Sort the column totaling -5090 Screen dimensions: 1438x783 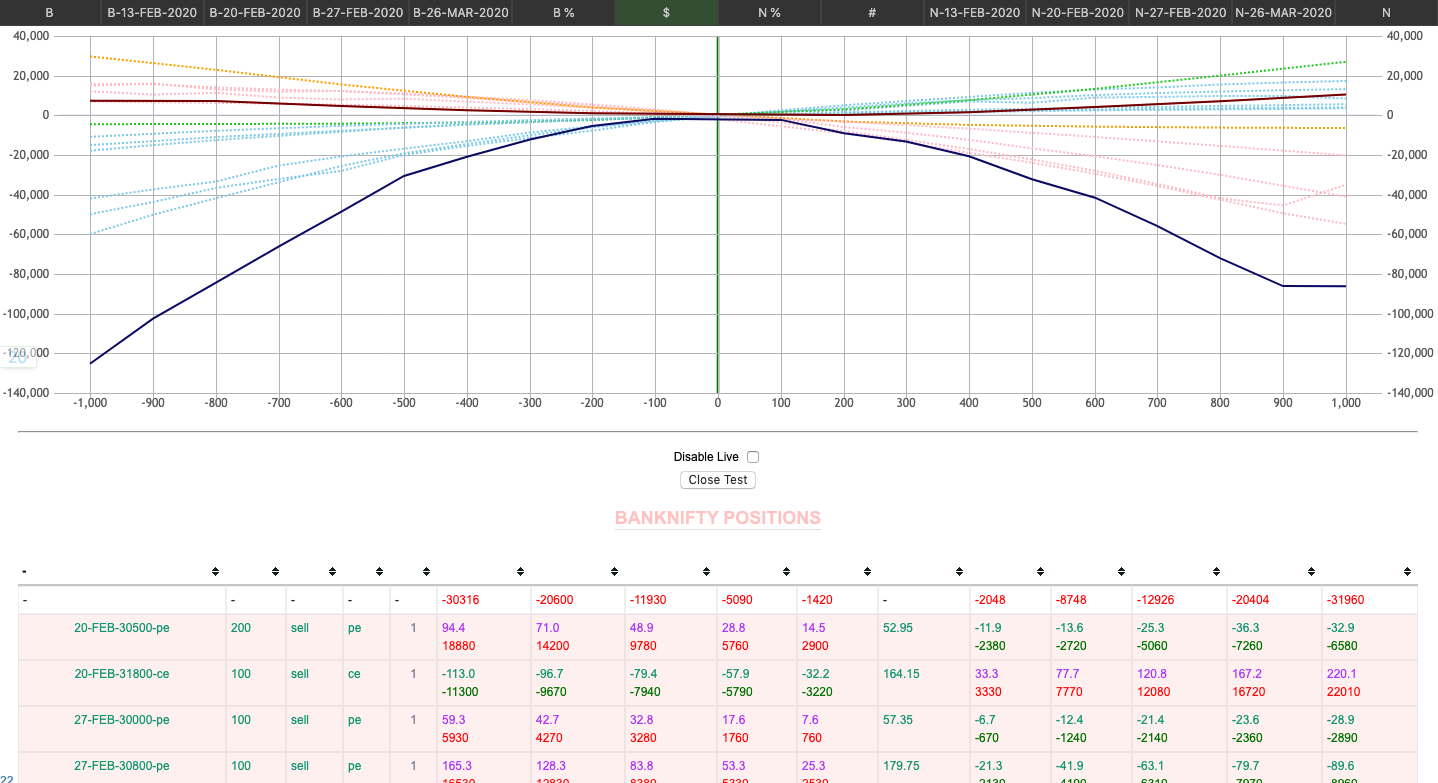pos(786,572)
